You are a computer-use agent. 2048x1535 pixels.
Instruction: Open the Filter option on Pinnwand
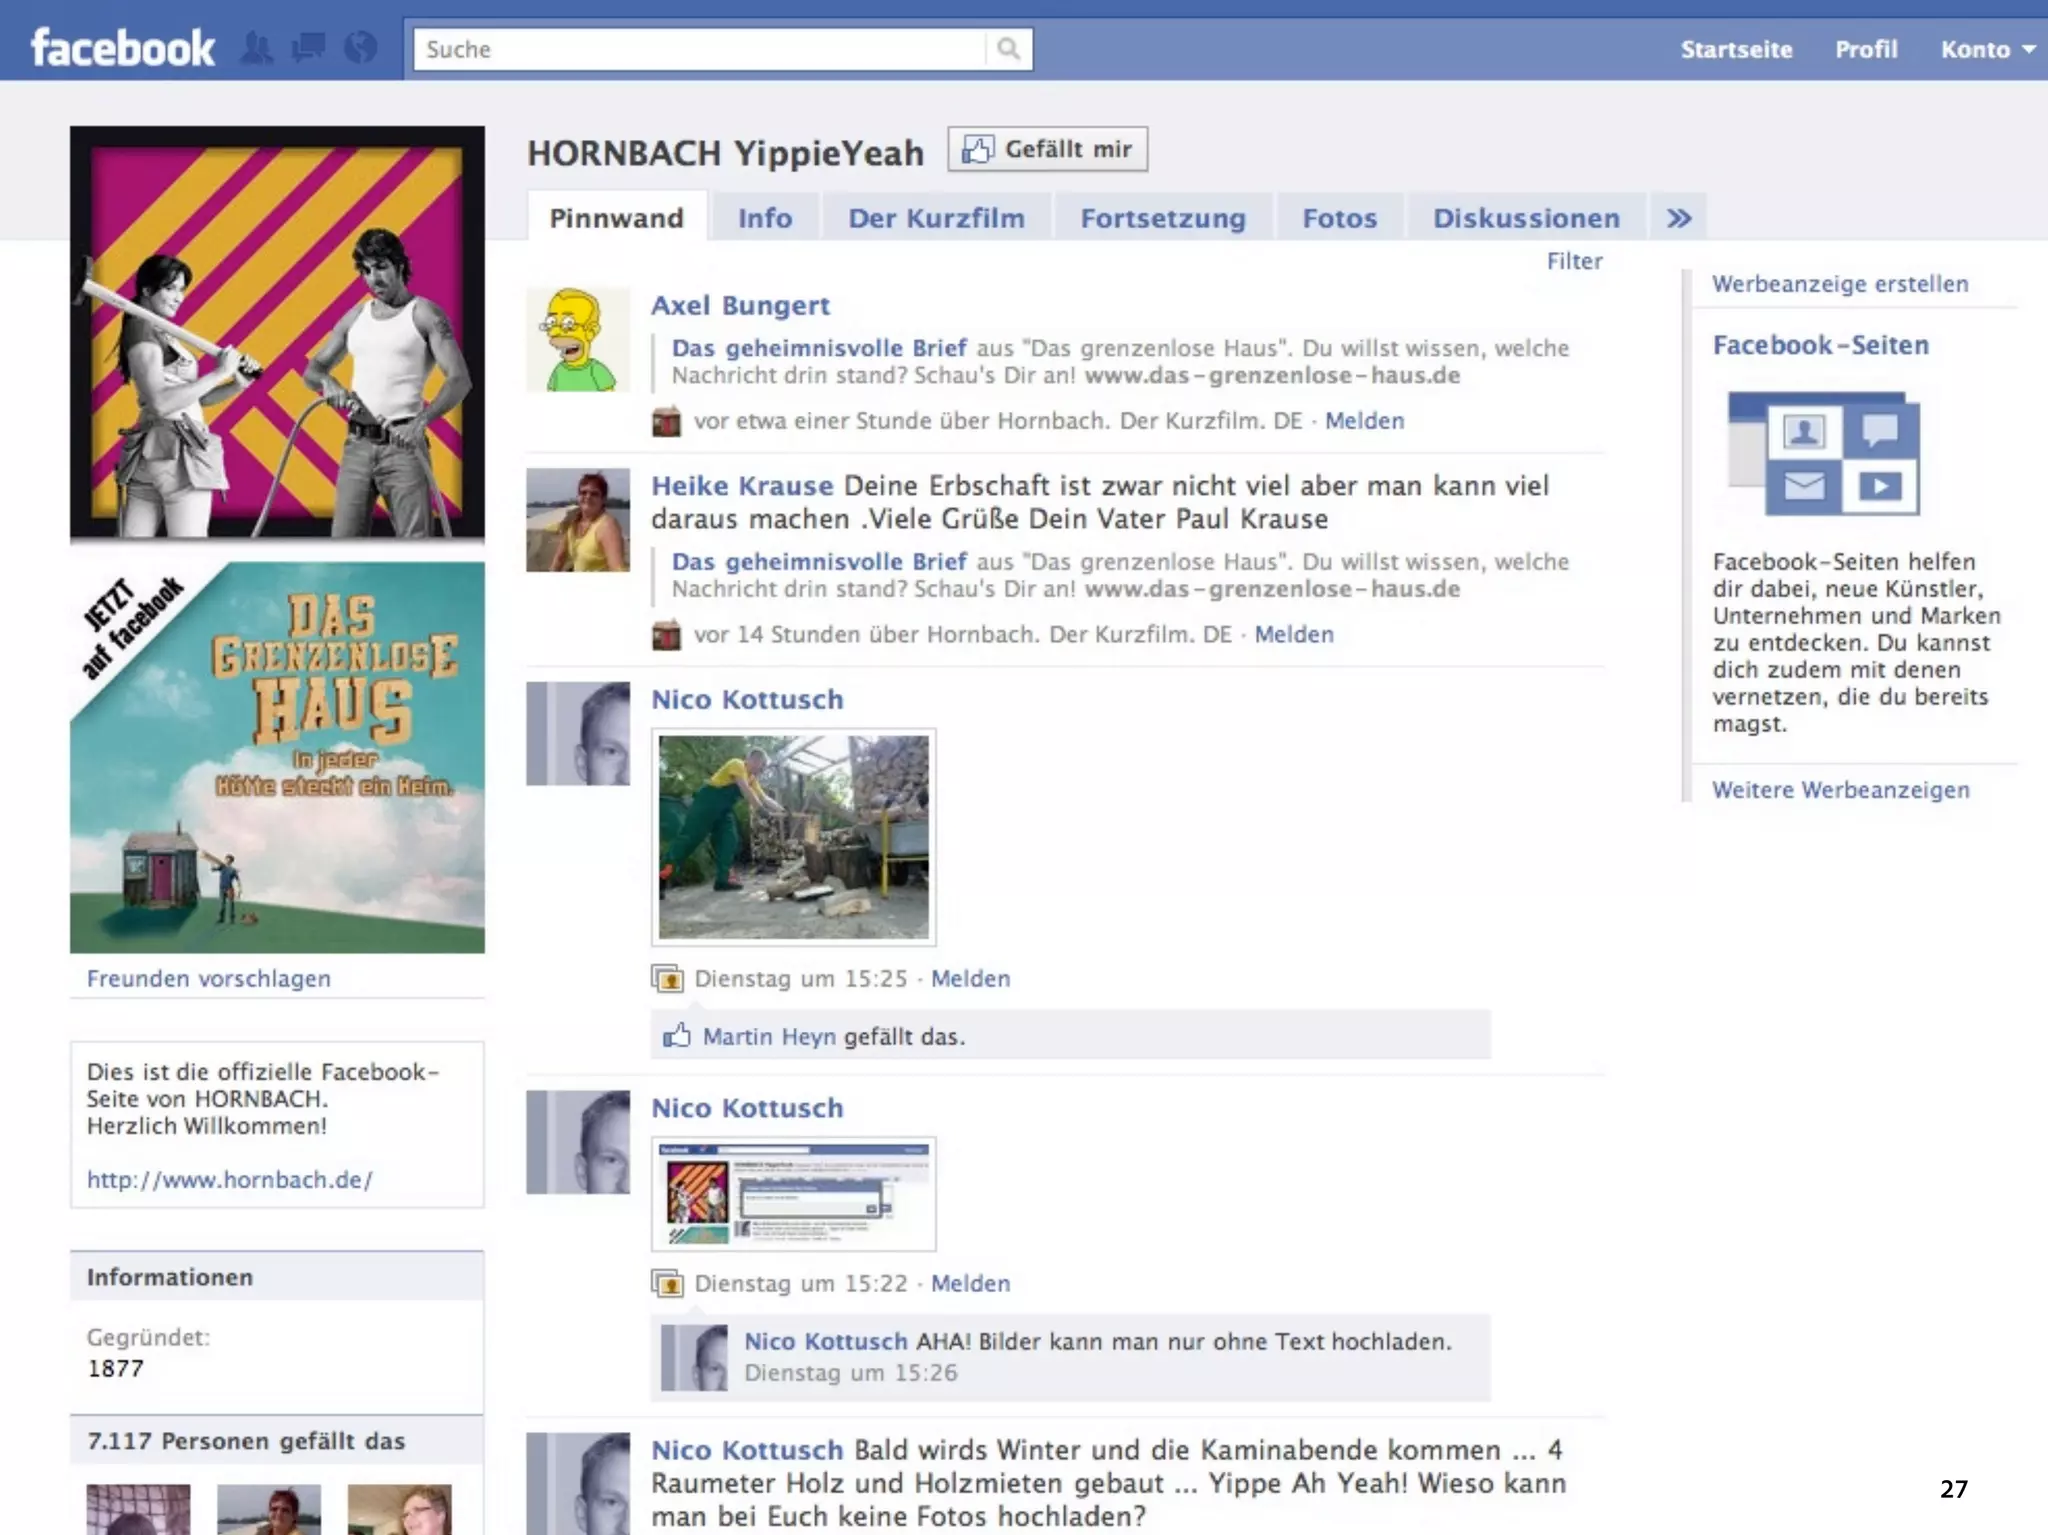1574,261
